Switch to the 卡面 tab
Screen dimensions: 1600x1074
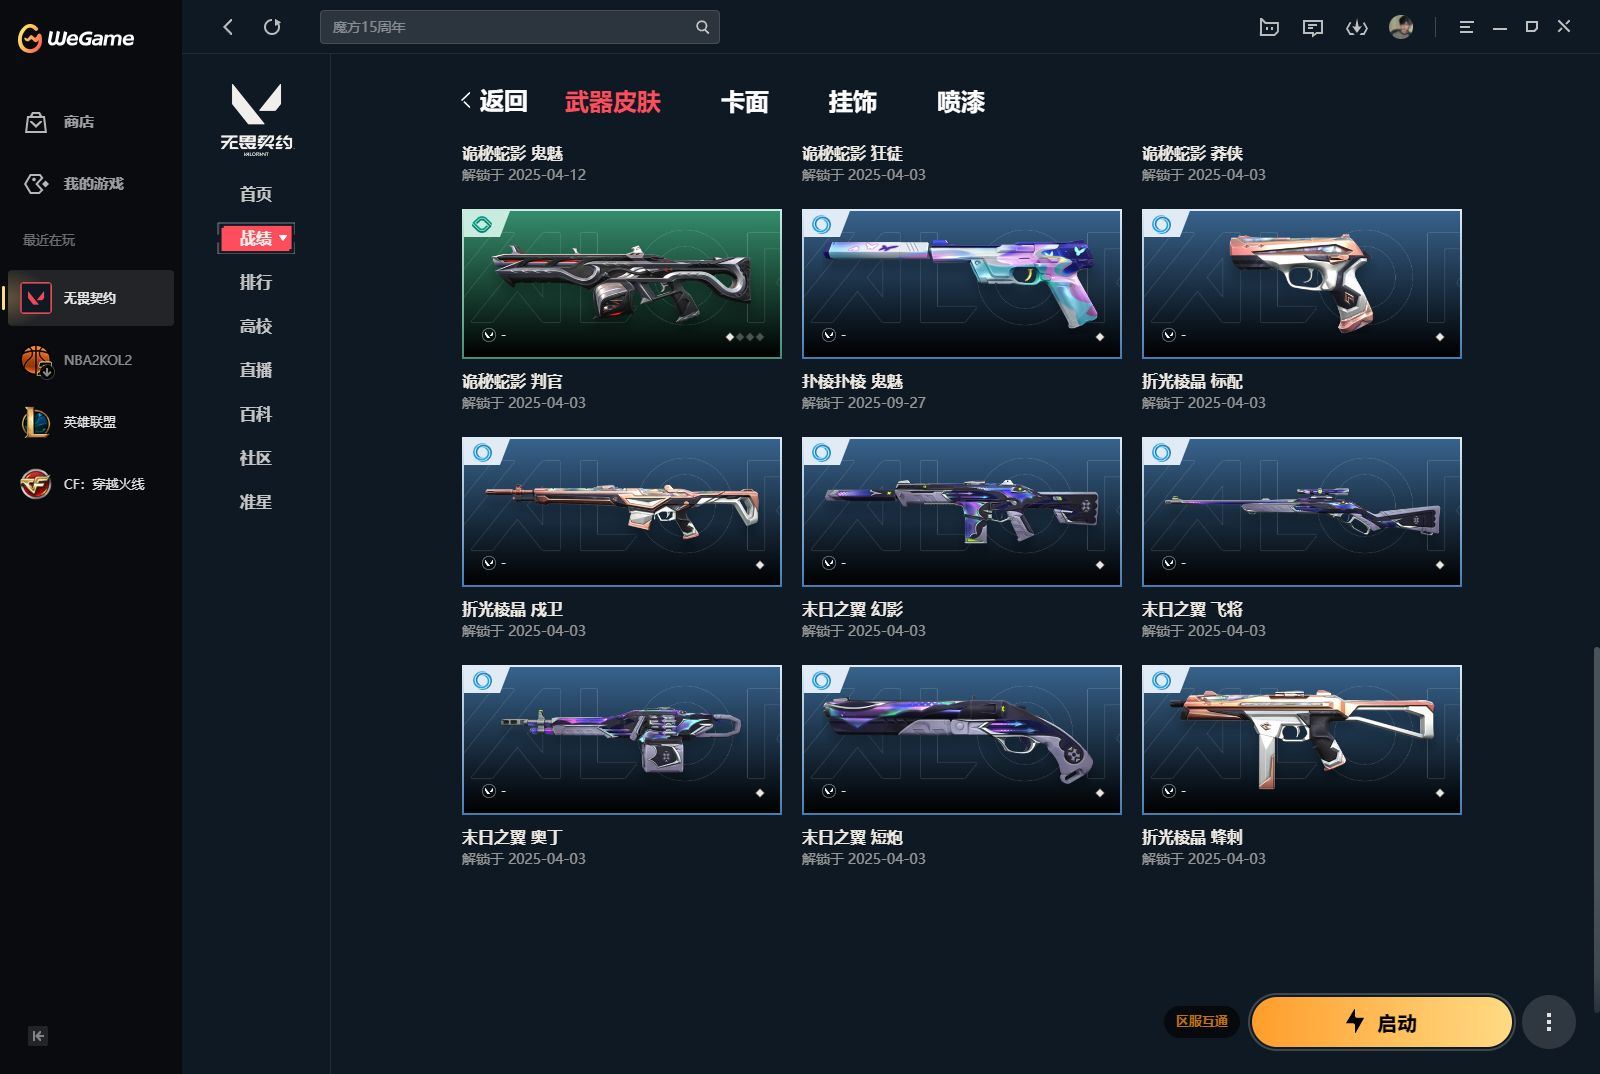click(745, 102)
